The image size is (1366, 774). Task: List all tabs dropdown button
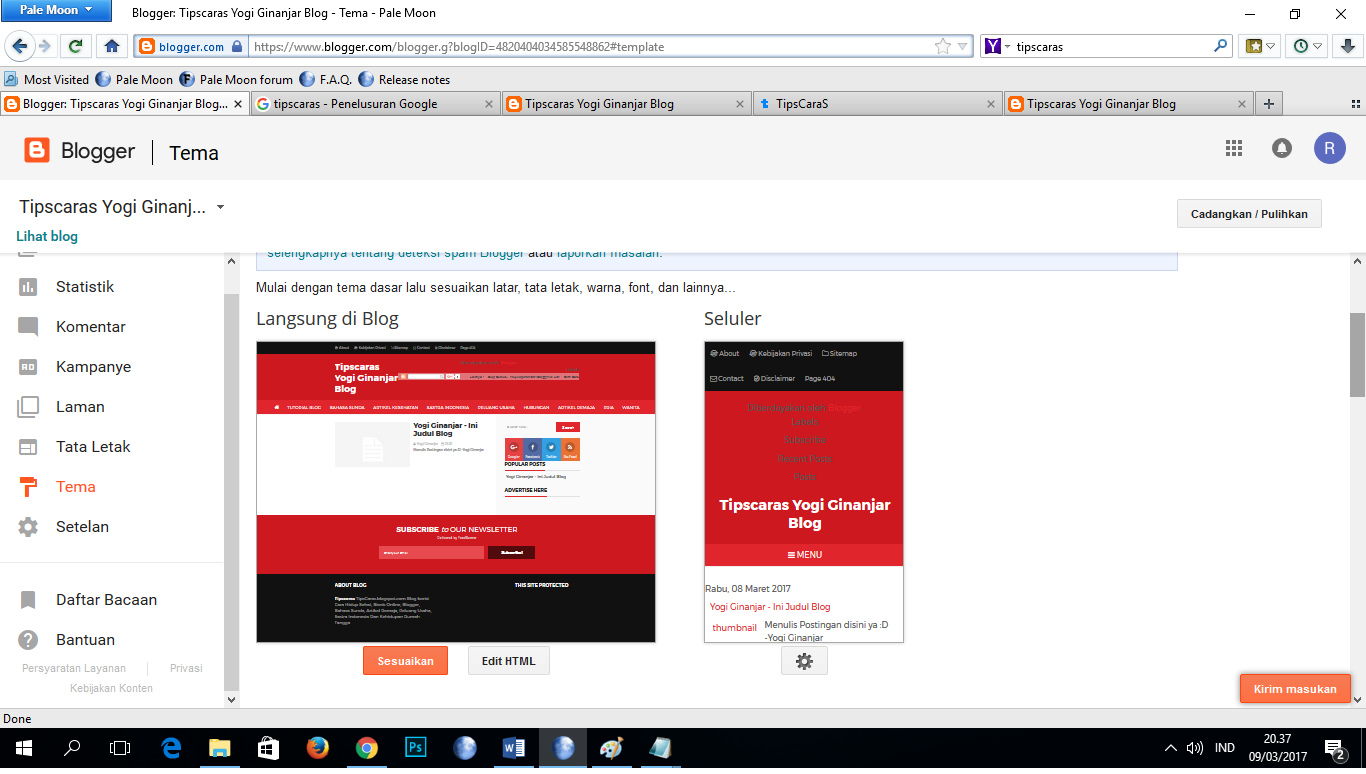click(x=1357, y=103)
